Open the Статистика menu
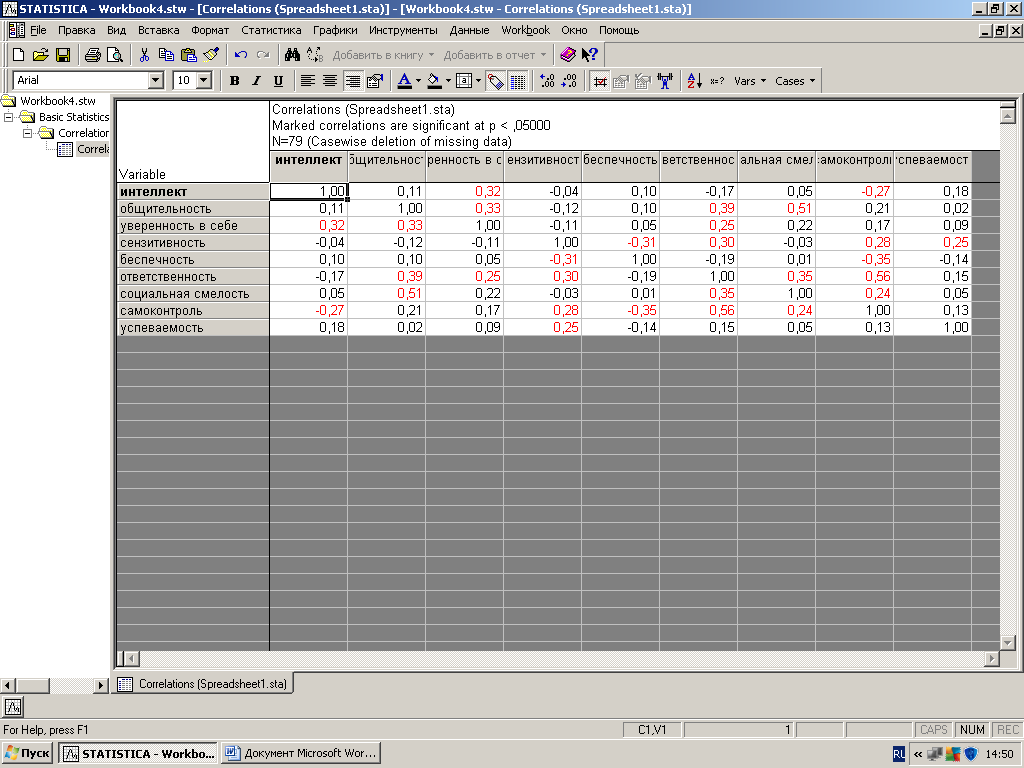1024x768 pixels. pyautogui.click(x=270, y=30)
